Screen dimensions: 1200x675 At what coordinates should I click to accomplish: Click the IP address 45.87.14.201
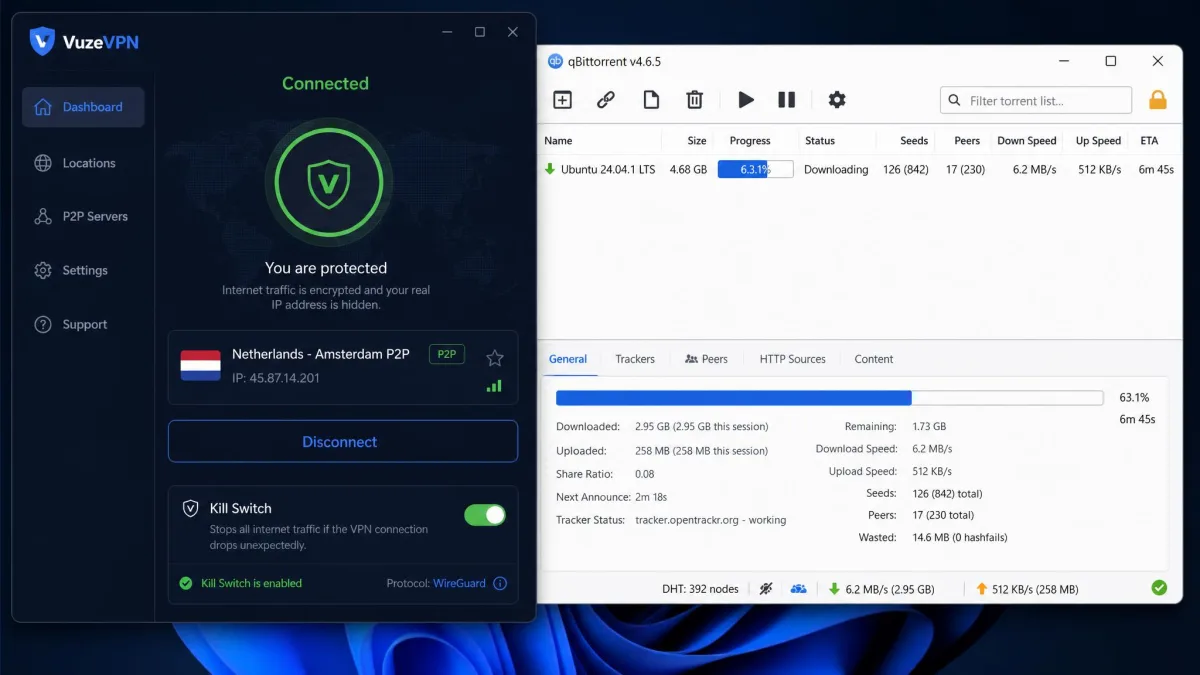[x=276, y=378]
